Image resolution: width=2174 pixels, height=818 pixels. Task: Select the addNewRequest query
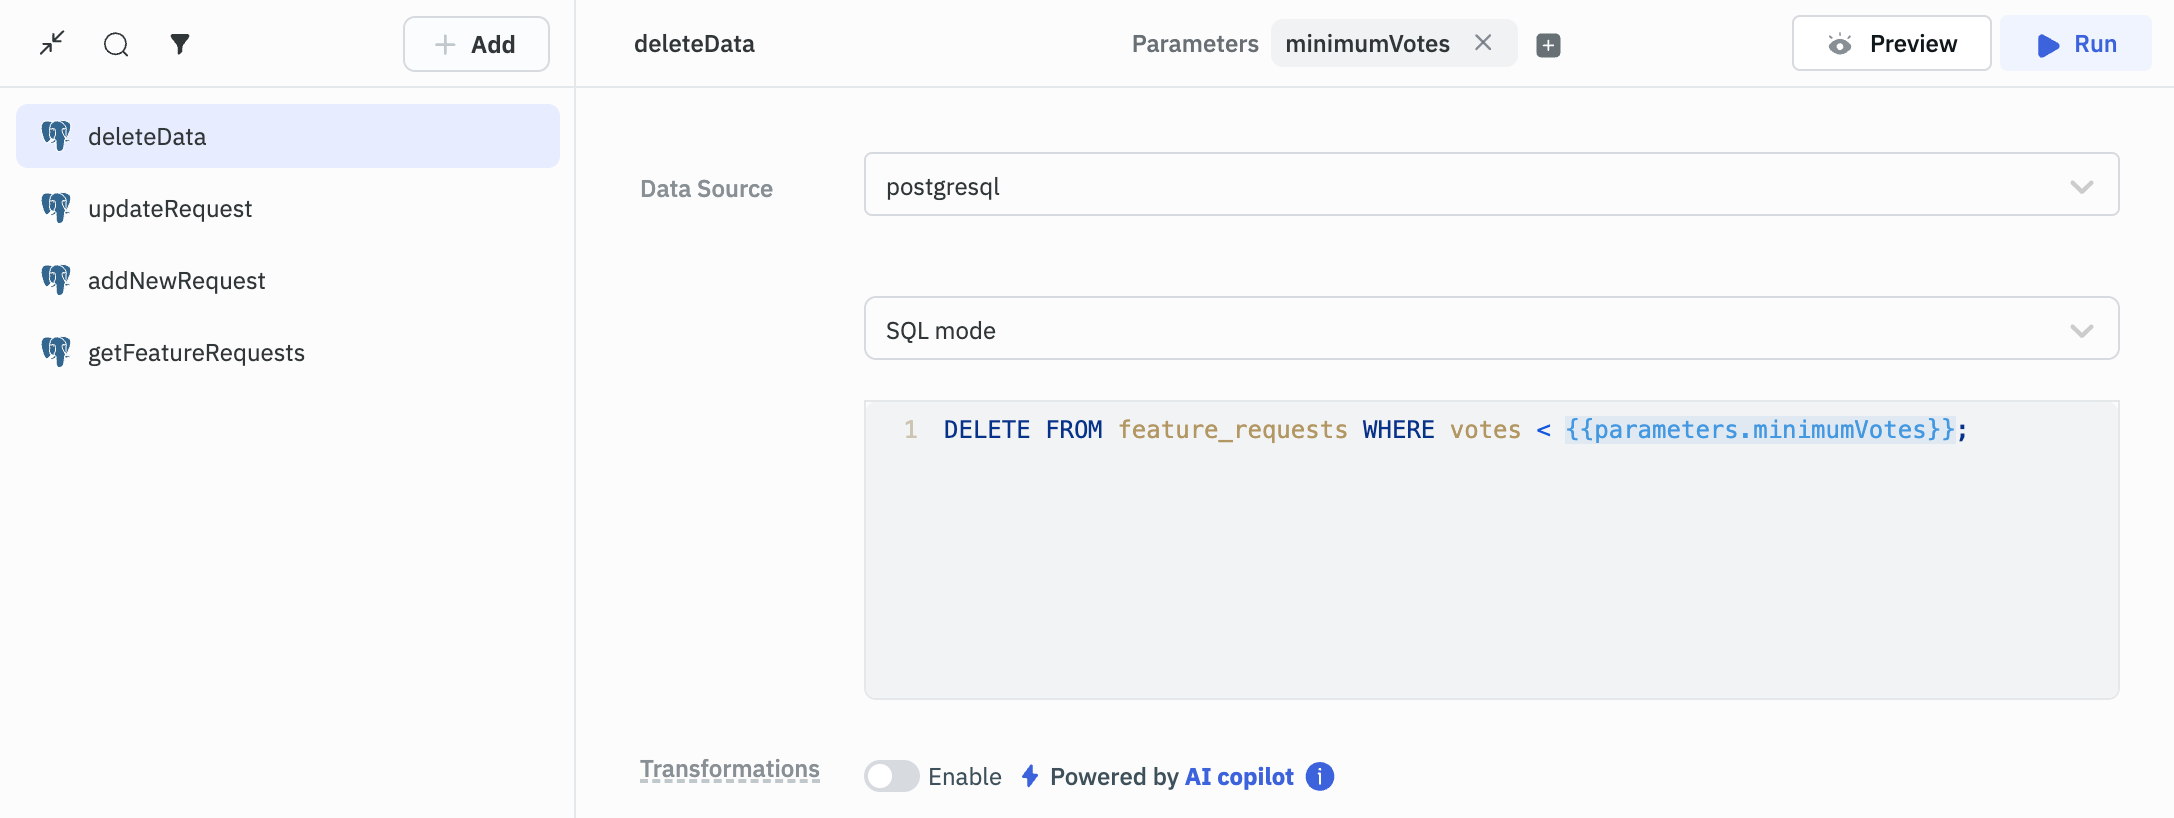[176, 281]
